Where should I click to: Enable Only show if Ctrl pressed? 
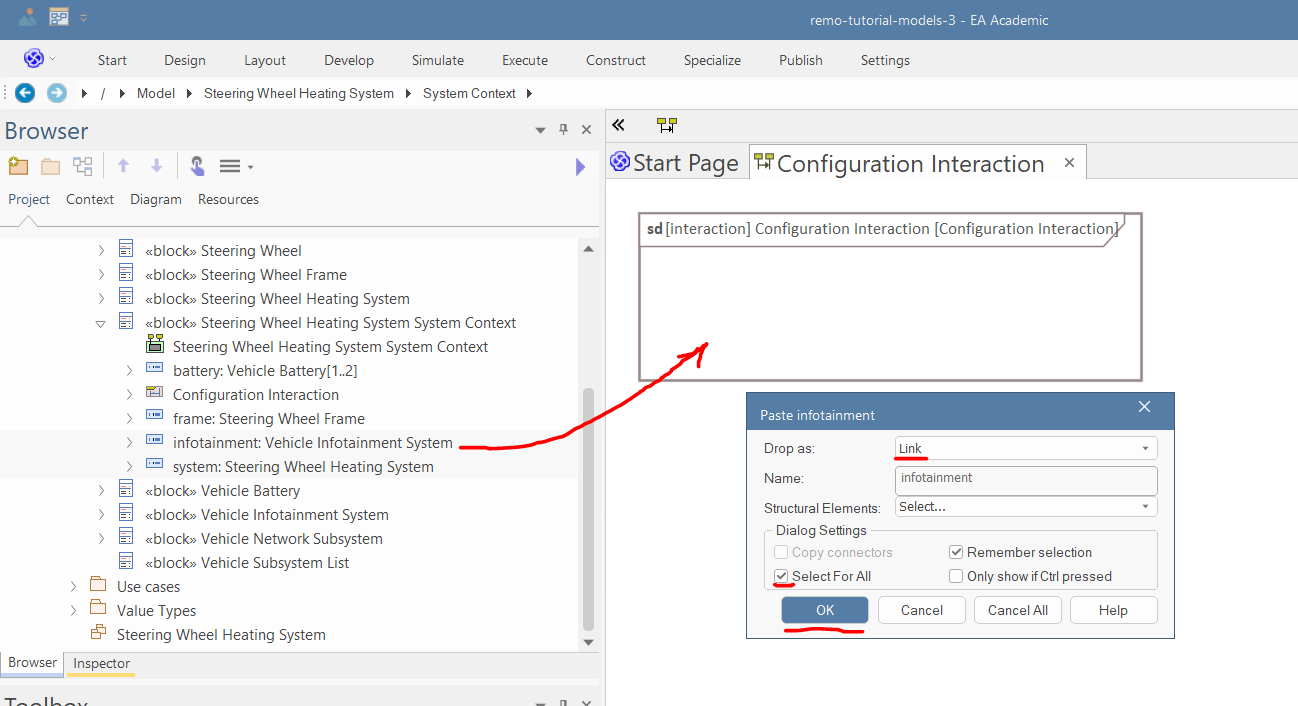956,576
